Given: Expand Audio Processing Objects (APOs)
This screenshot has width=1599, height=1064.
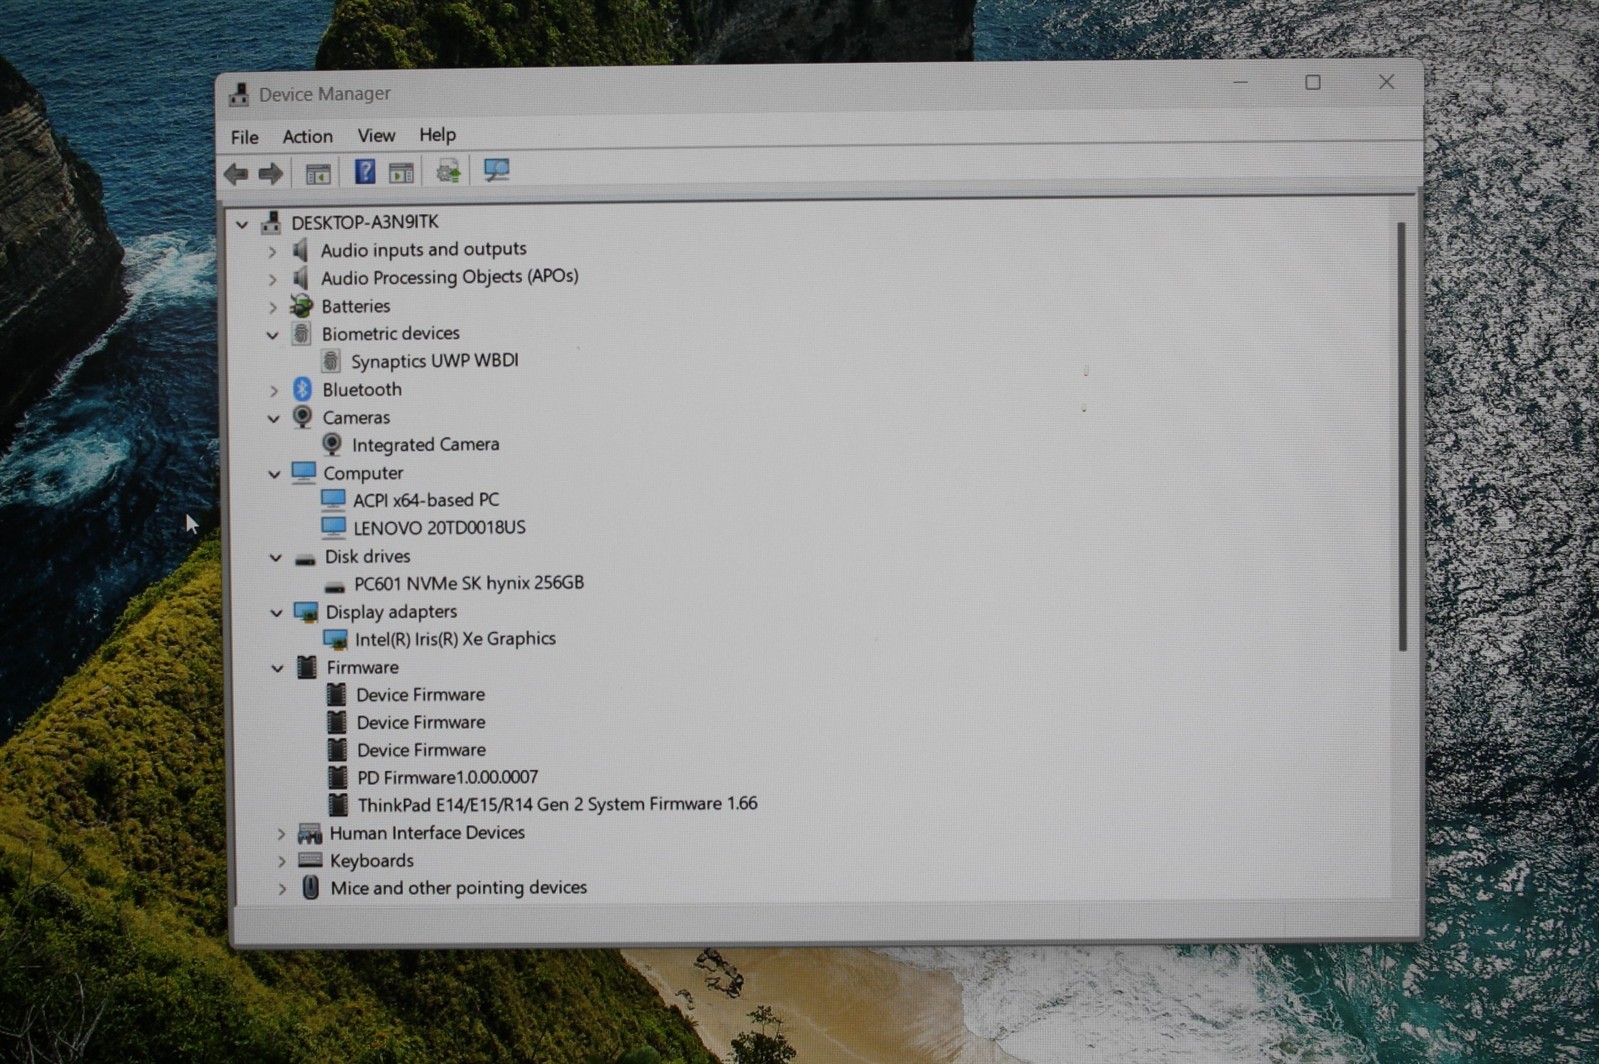Looking at the screenshot, I should point(272,280).
